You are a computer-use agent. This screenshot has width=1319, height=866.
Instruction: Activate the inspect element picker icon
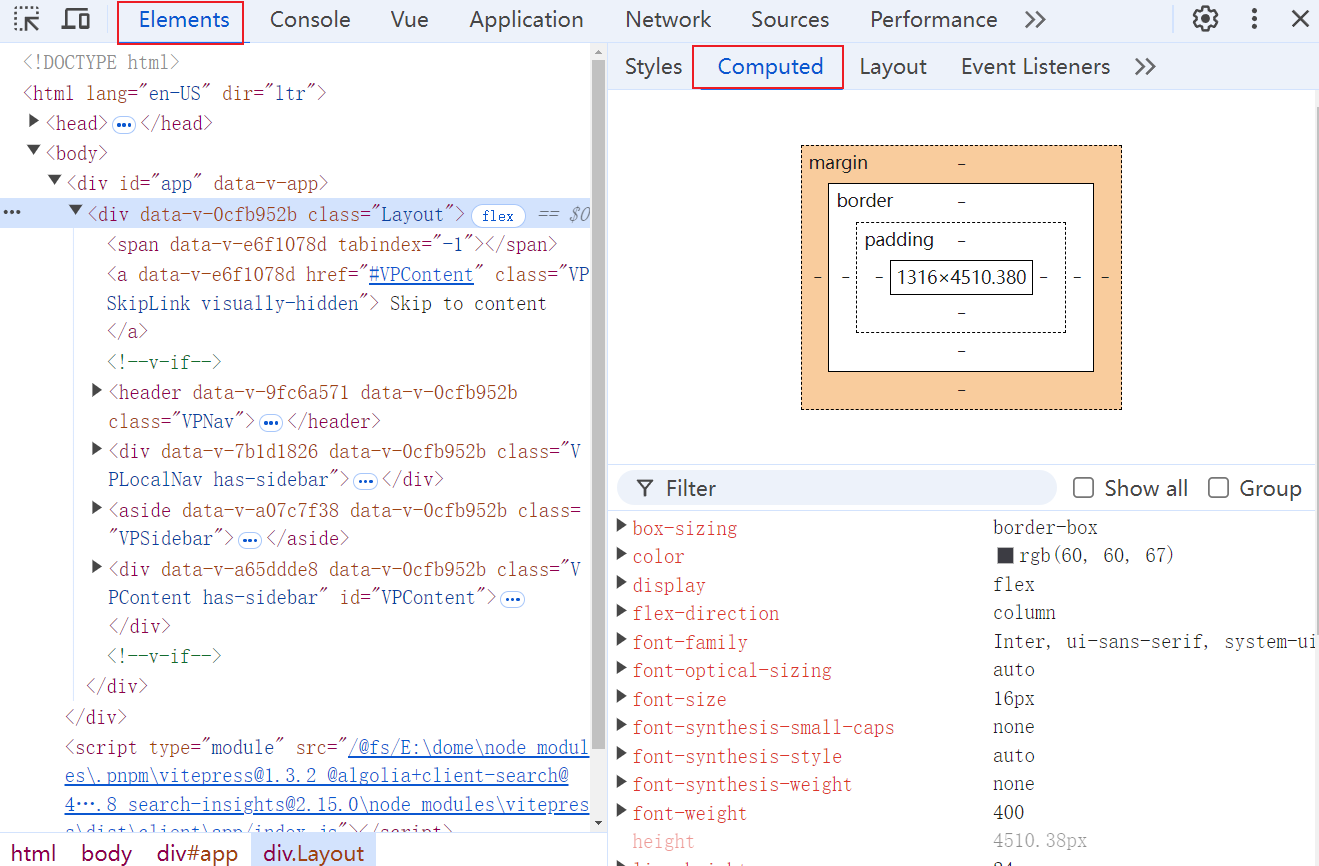[x=26, y=19]
